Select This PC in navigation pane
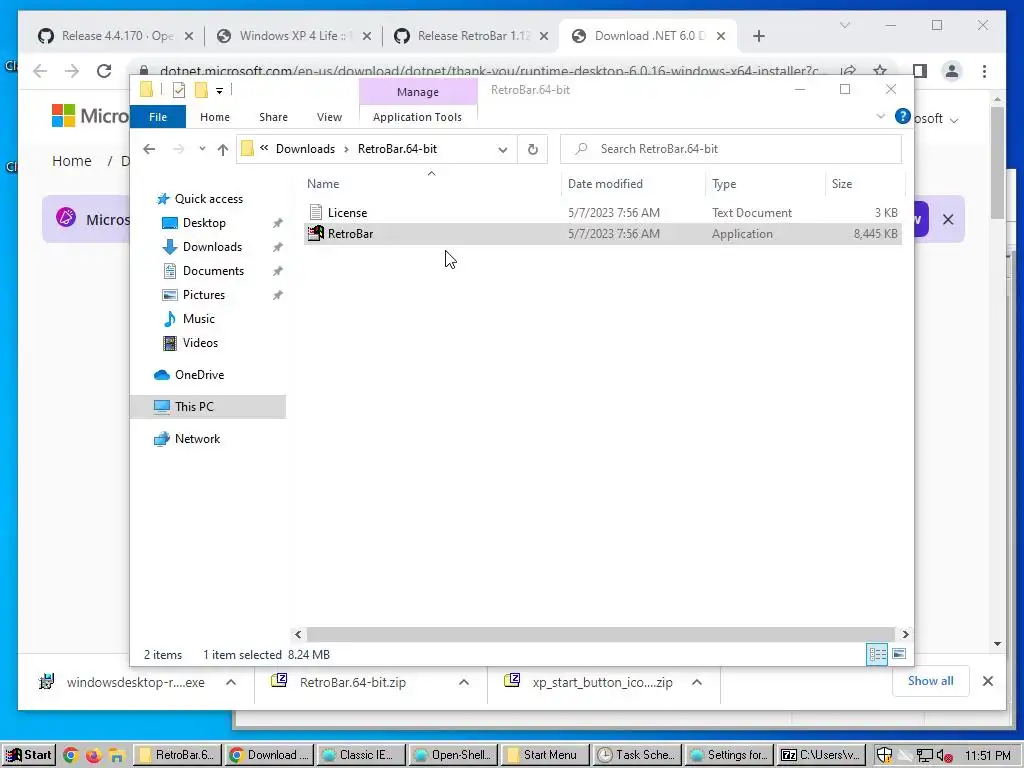The image size is (1024, 768). click(x=208, y=407)
